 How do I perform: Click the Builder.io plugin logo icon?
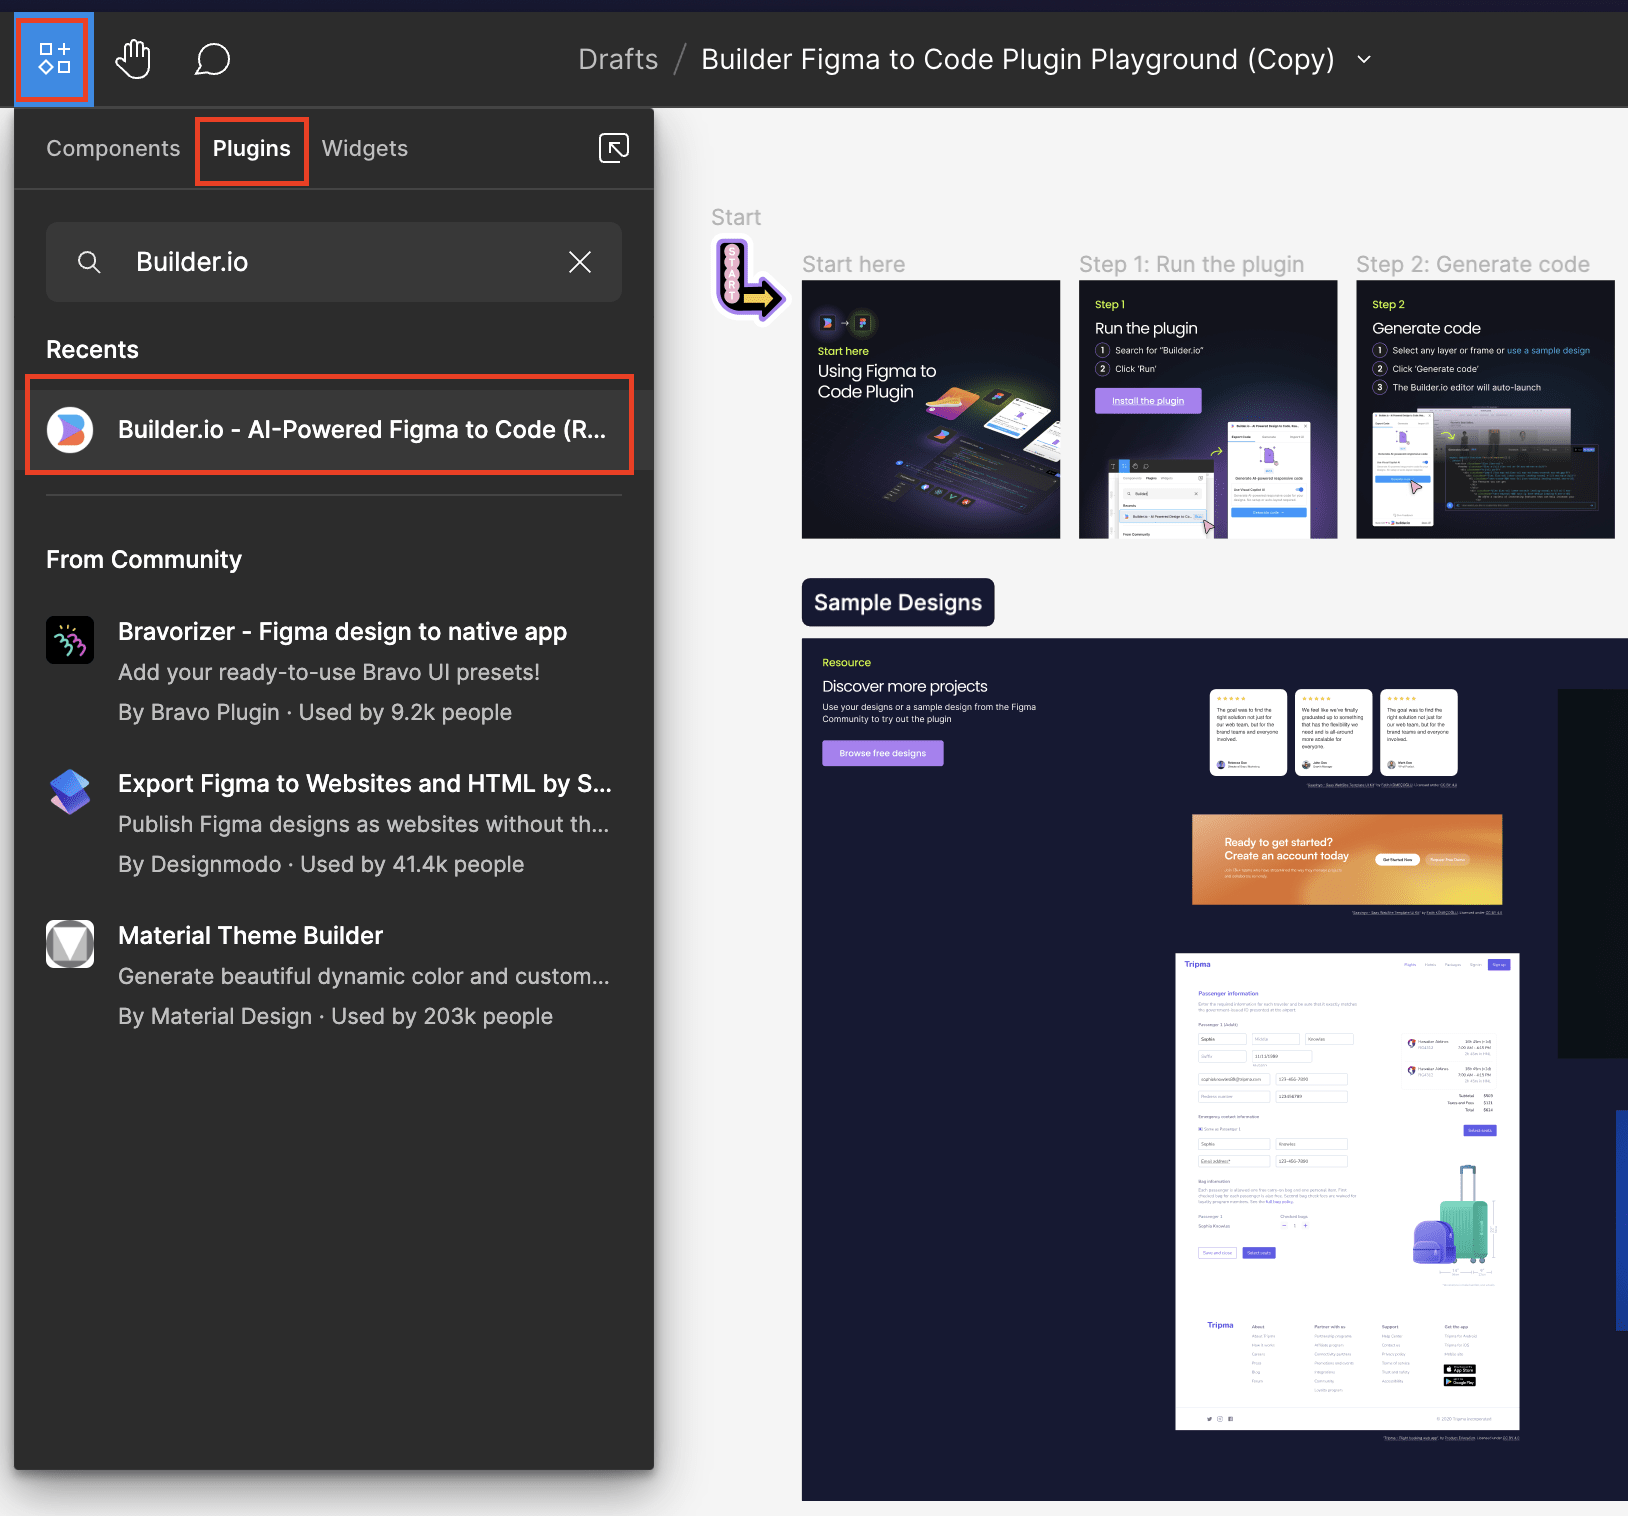pos(70,430)
